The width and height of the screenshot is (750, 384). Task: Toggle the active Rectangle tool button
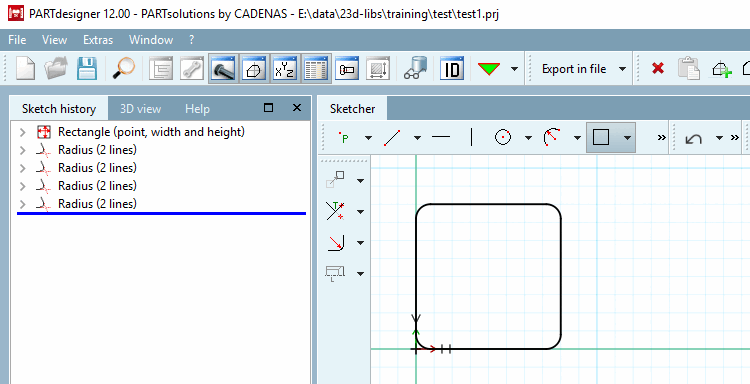(601, 138)
